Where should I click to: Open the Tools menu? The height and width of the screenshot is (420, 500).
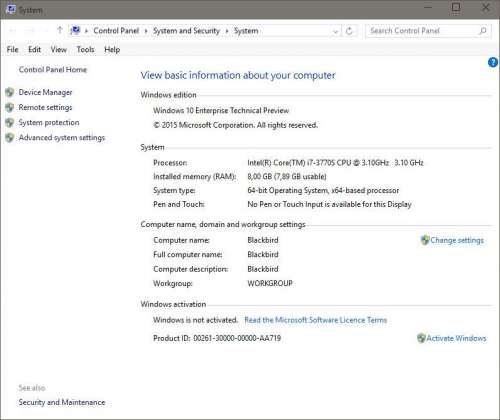tap(85, 50)
